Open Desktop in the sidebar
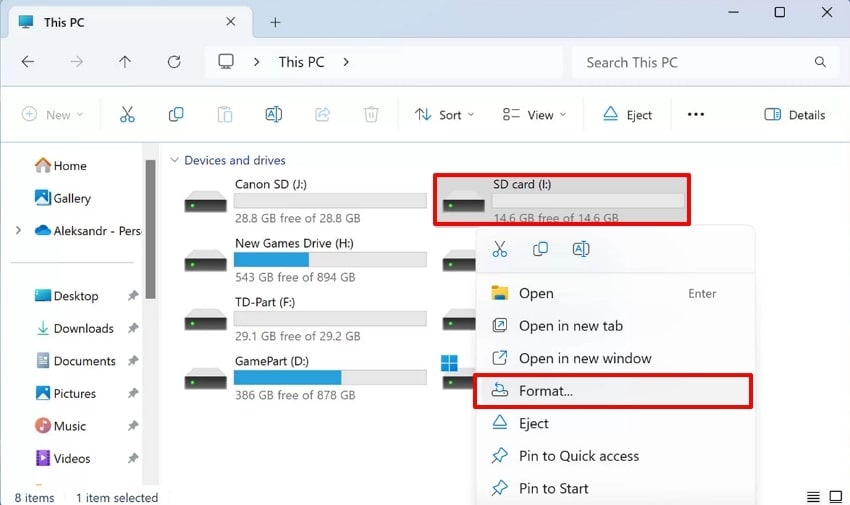This screenshot has width=850, height=505. tap(66, 295)
